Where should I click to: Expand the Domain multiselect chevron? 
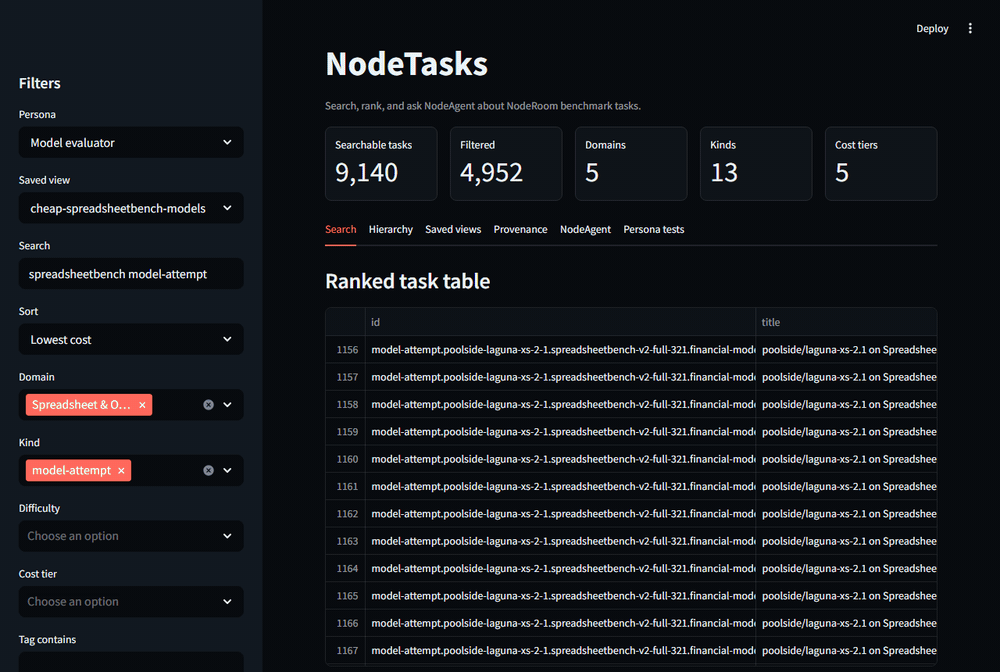(228, 405)
